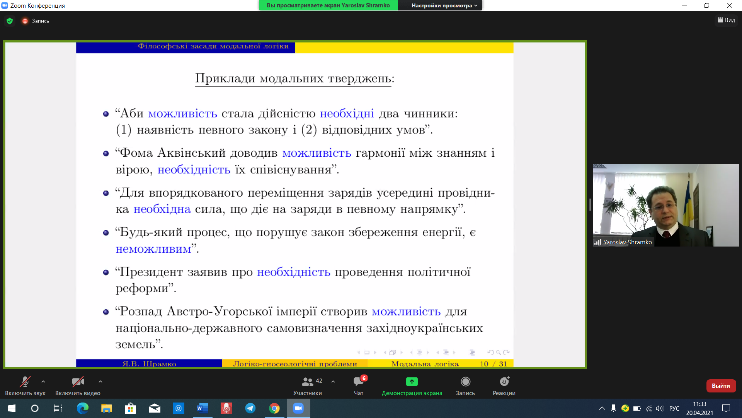Open the Participants panel
742x418 pixels.
308,383
